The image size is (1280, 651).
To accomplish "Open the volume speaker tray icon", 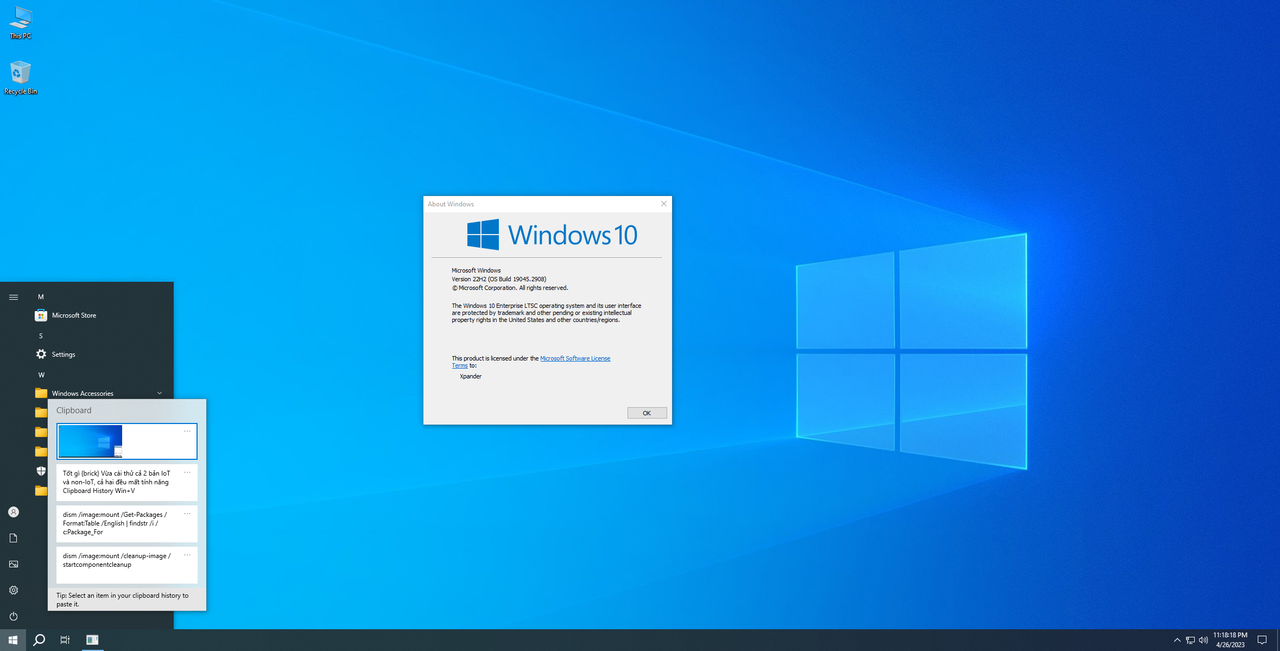I will (x=1203, y=640).
